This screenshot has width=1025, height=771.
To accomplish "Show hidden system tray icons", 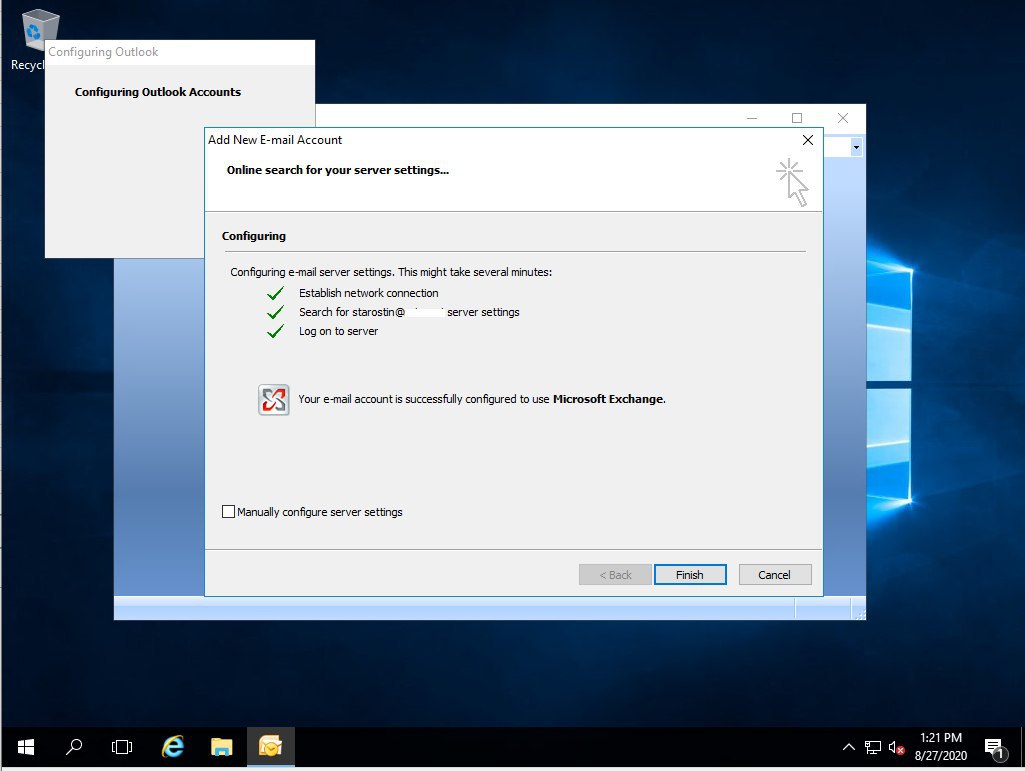I will [x=849, y=747].
